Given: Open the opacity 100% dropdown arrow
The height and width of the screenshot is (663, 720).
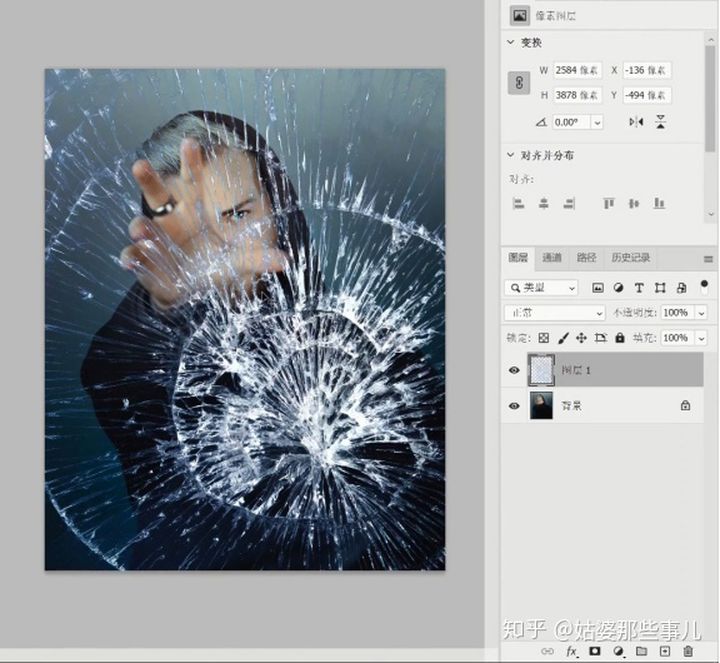Looking at the screenshot, I should point(701,313).
